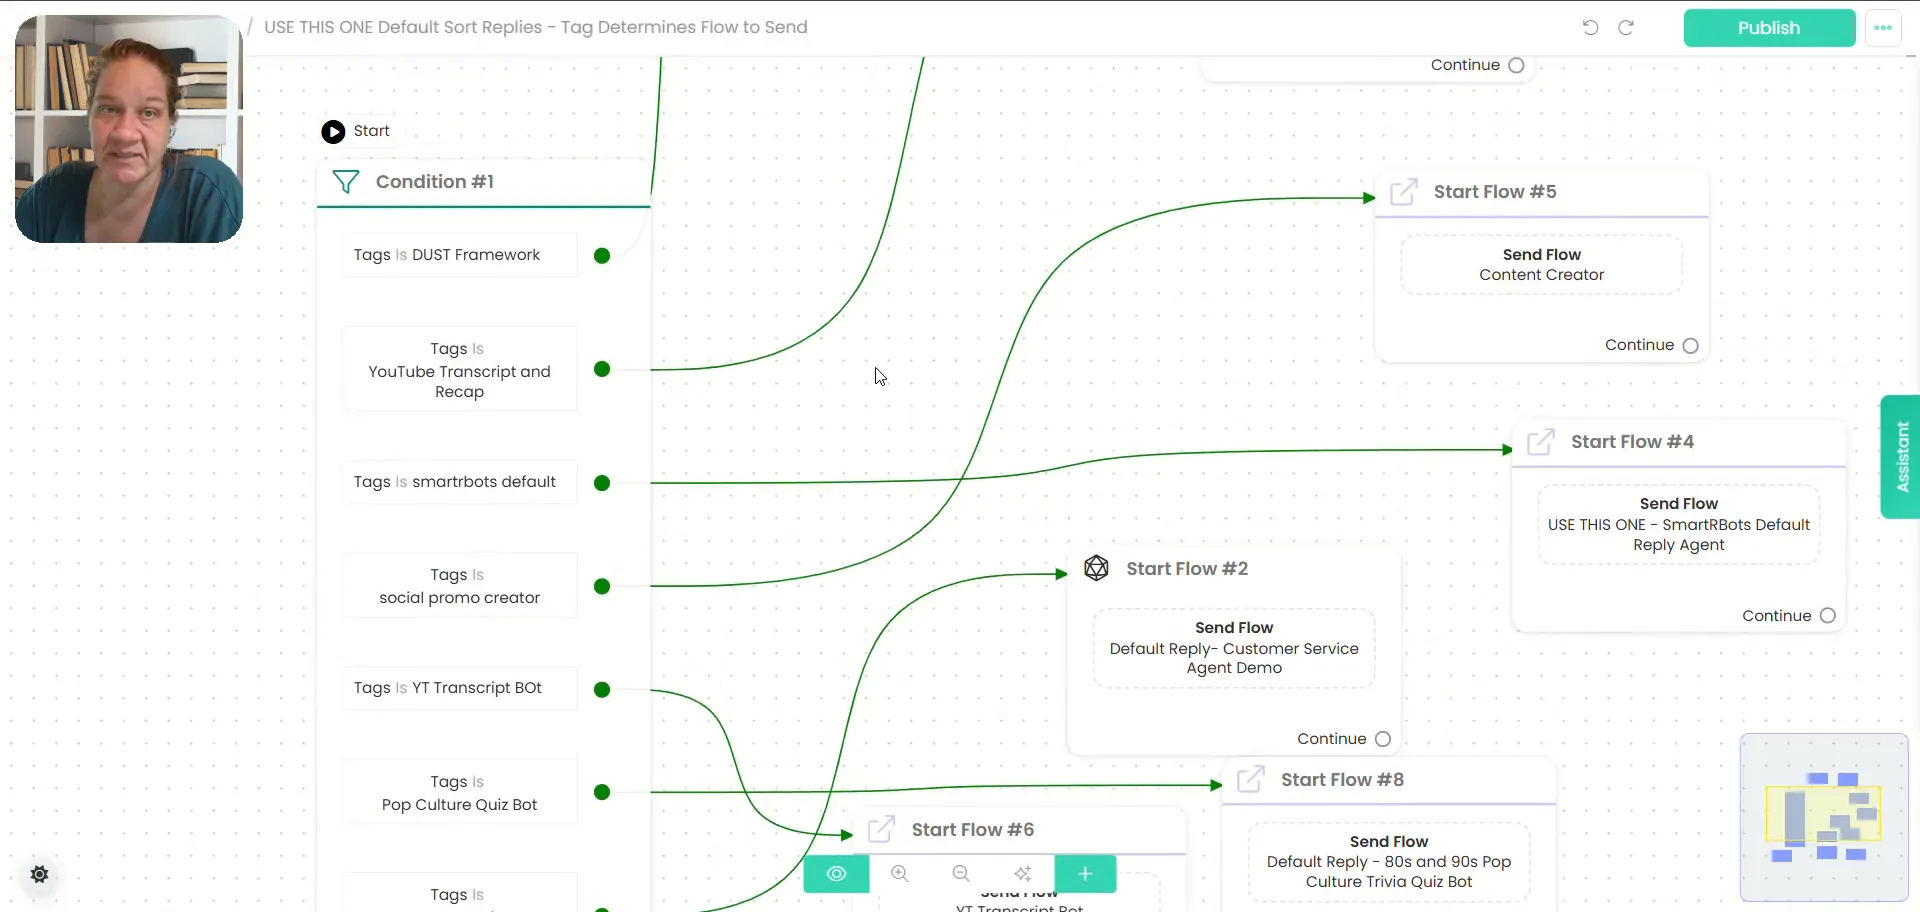
Task: Select the YouTube Transcript and Recap condition
Action: (x=459, y=369)
